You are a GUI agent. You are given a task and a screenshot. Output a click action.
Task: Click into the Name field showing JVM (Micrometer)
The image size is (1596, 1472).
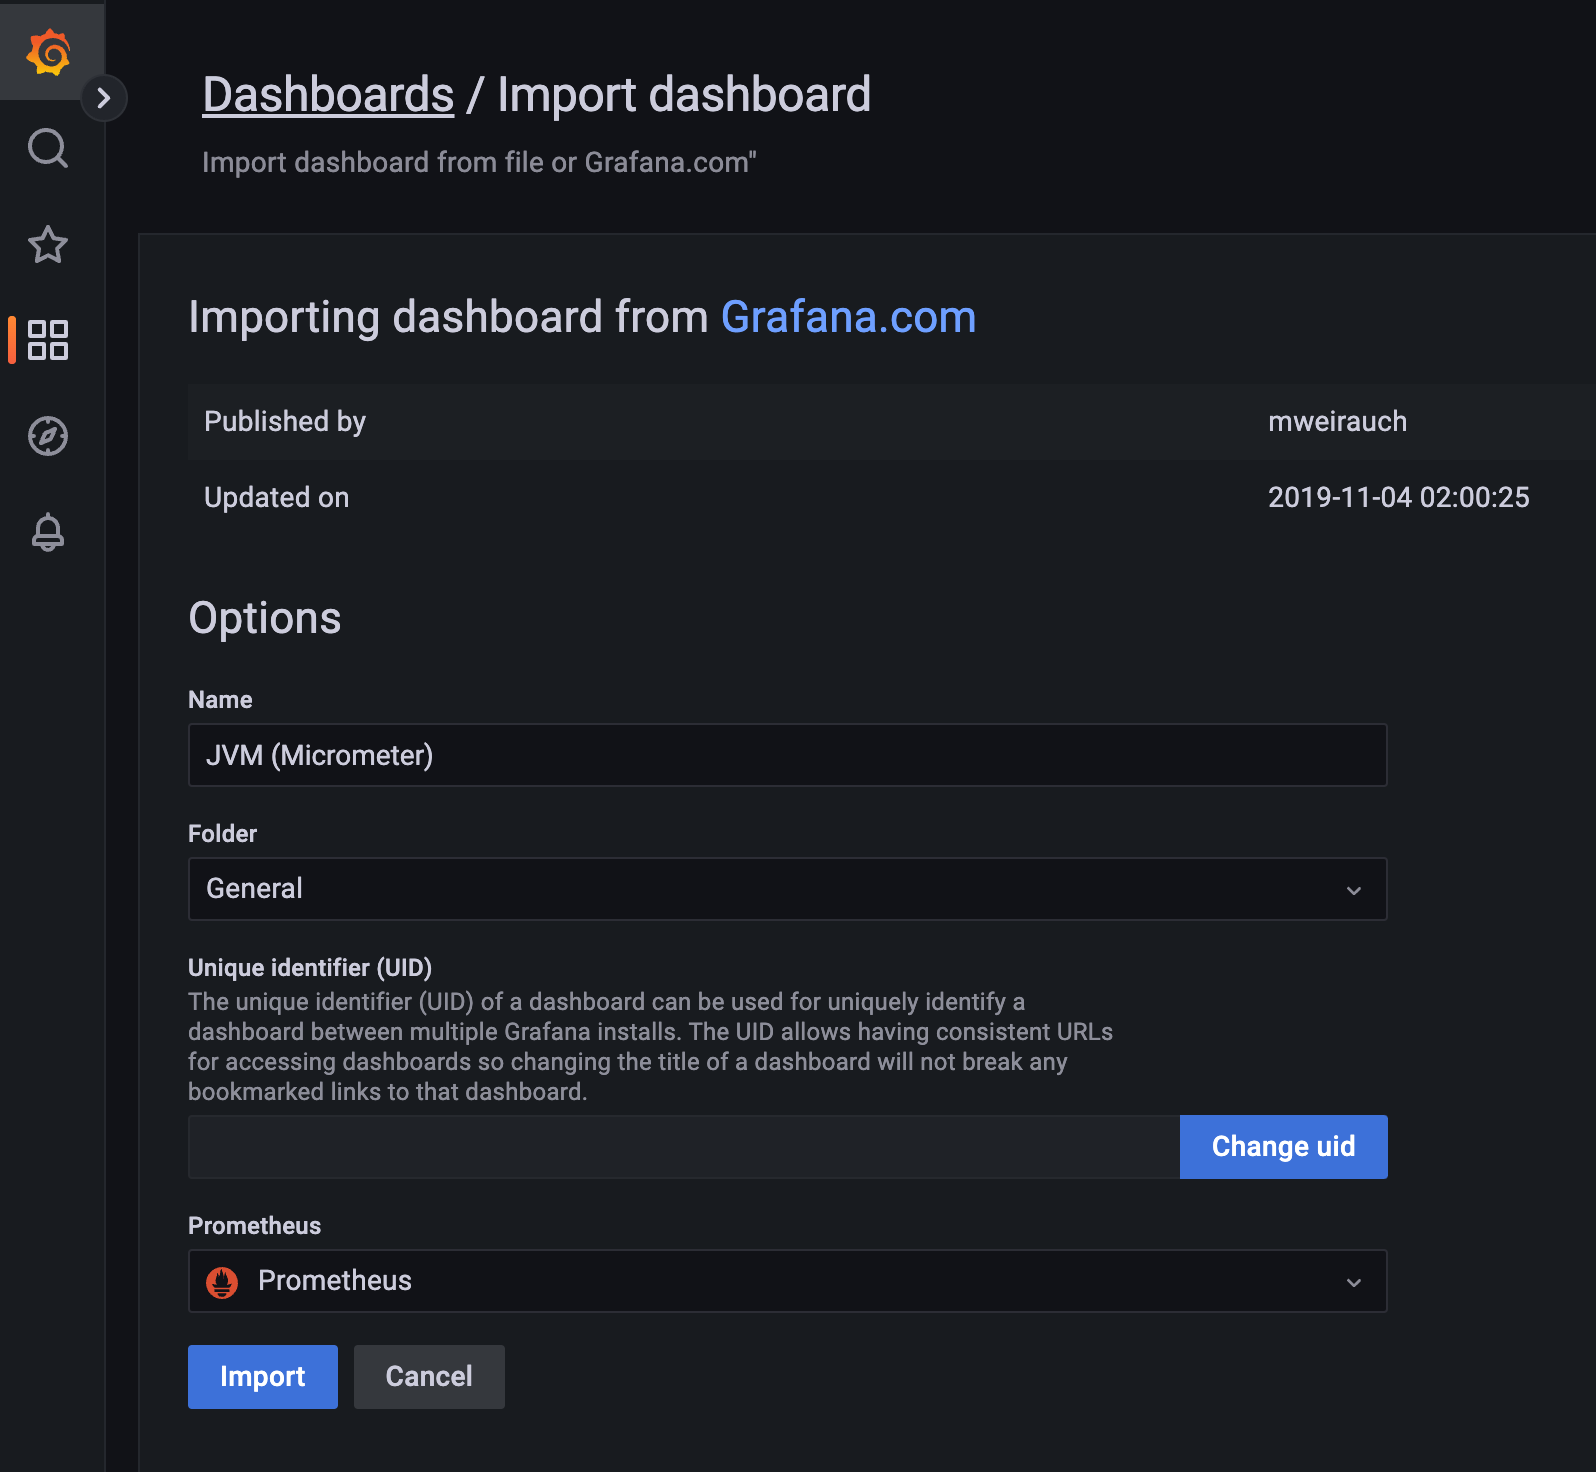tap(787, 755)
